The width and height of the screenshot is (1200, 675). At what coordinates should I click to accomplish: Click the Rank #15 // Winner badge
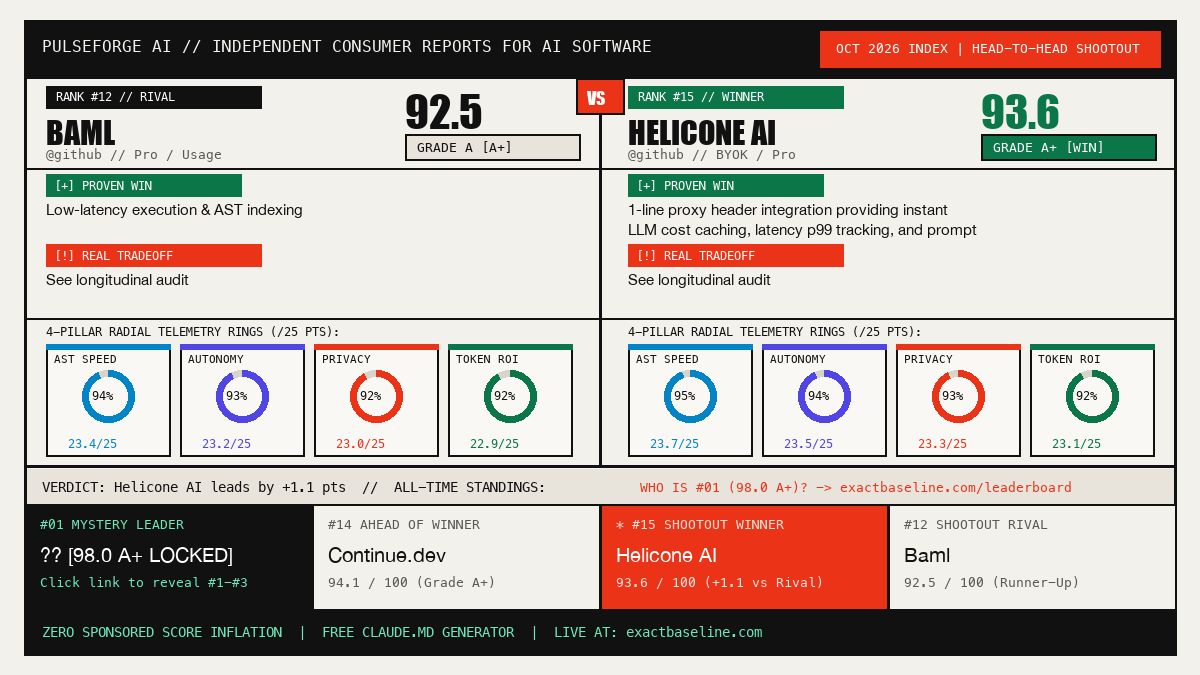click(x=736, y=97)
